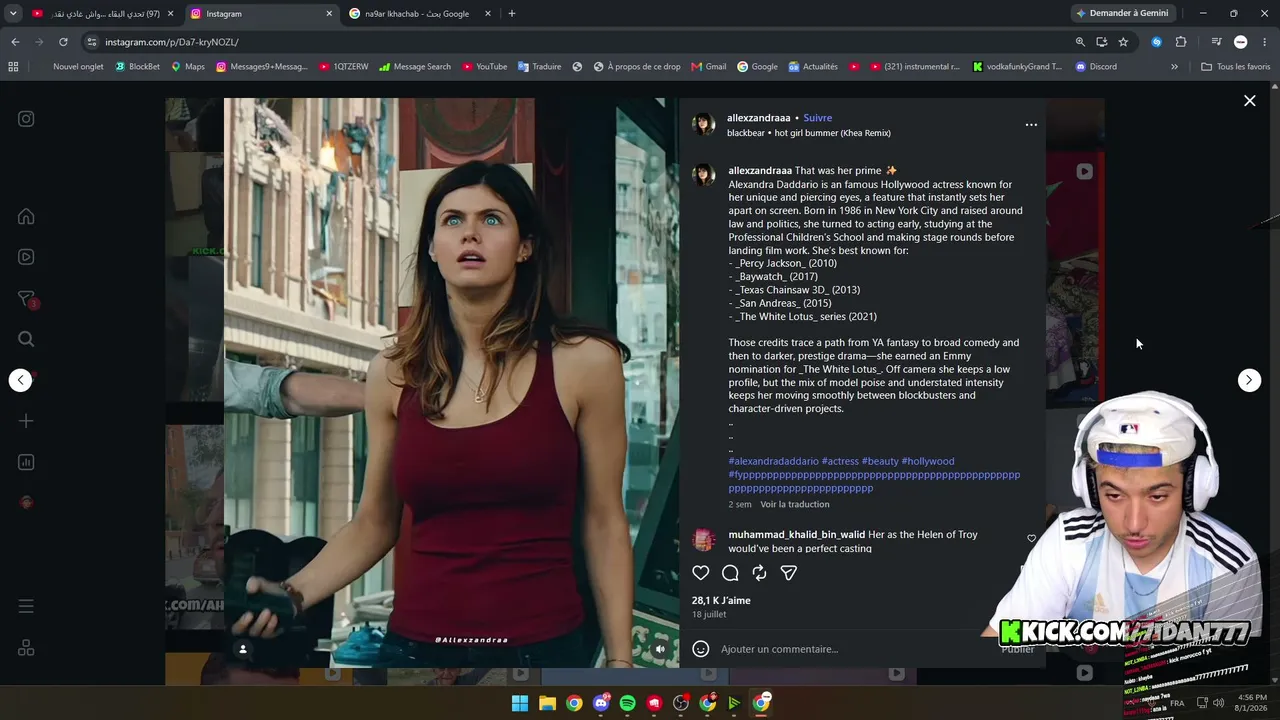Open the emoji picker beside the comment field
The height and width of the screenshot is (720, 1280).
point(701,649)
